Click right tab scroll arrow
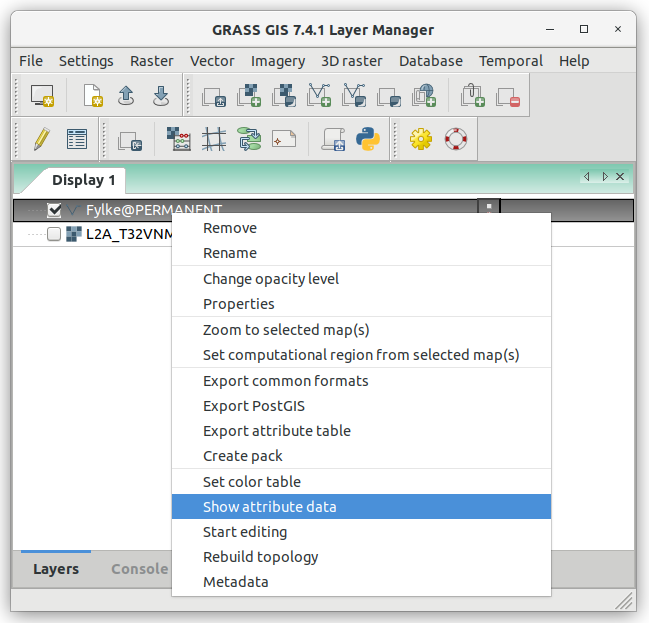Image resolution: width=649 pixels, height=623 pixels. [605, 177]
